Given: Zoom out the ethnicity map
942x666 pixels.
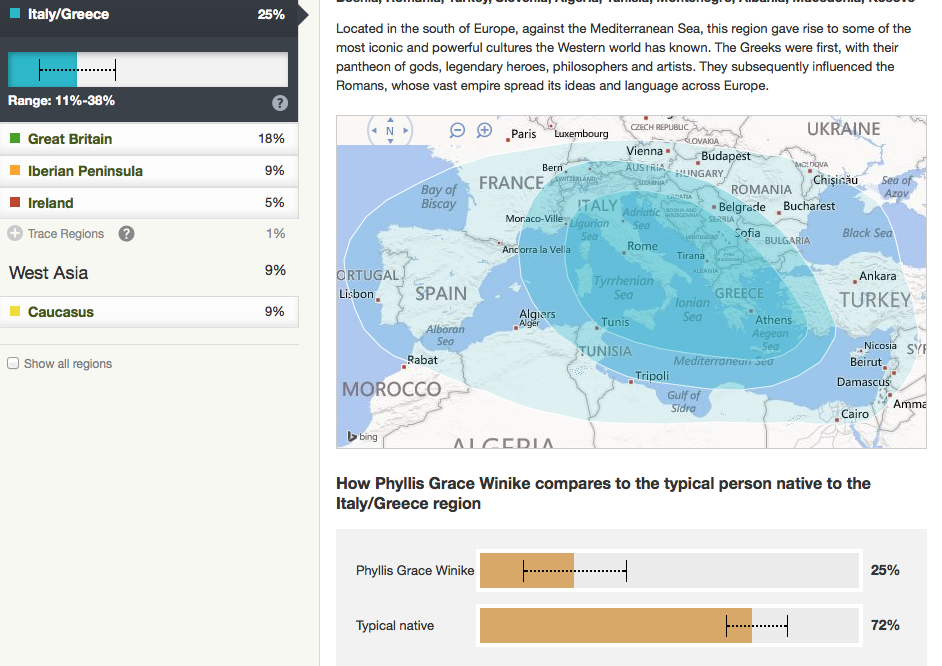Looking at the screenshot, I should (457, 130).
